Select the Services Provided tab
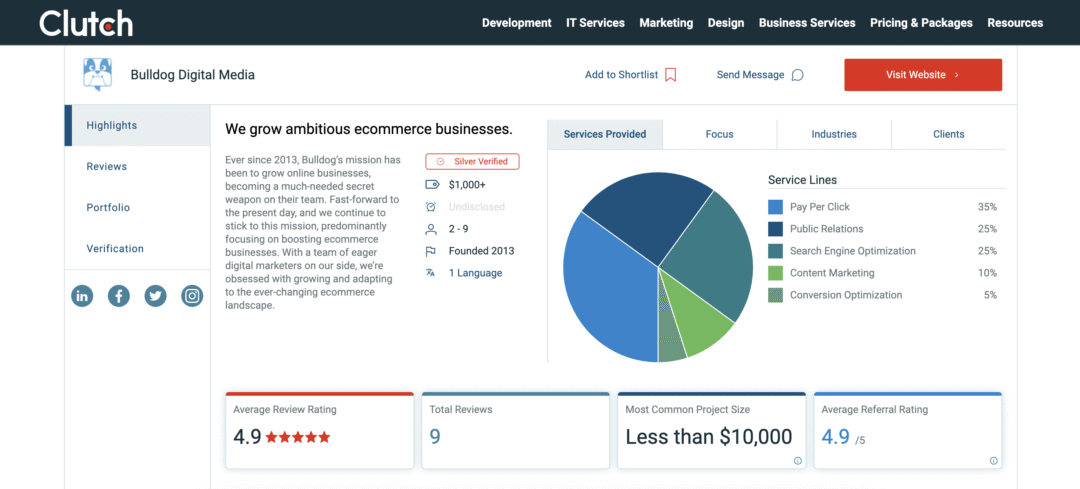 605,134
